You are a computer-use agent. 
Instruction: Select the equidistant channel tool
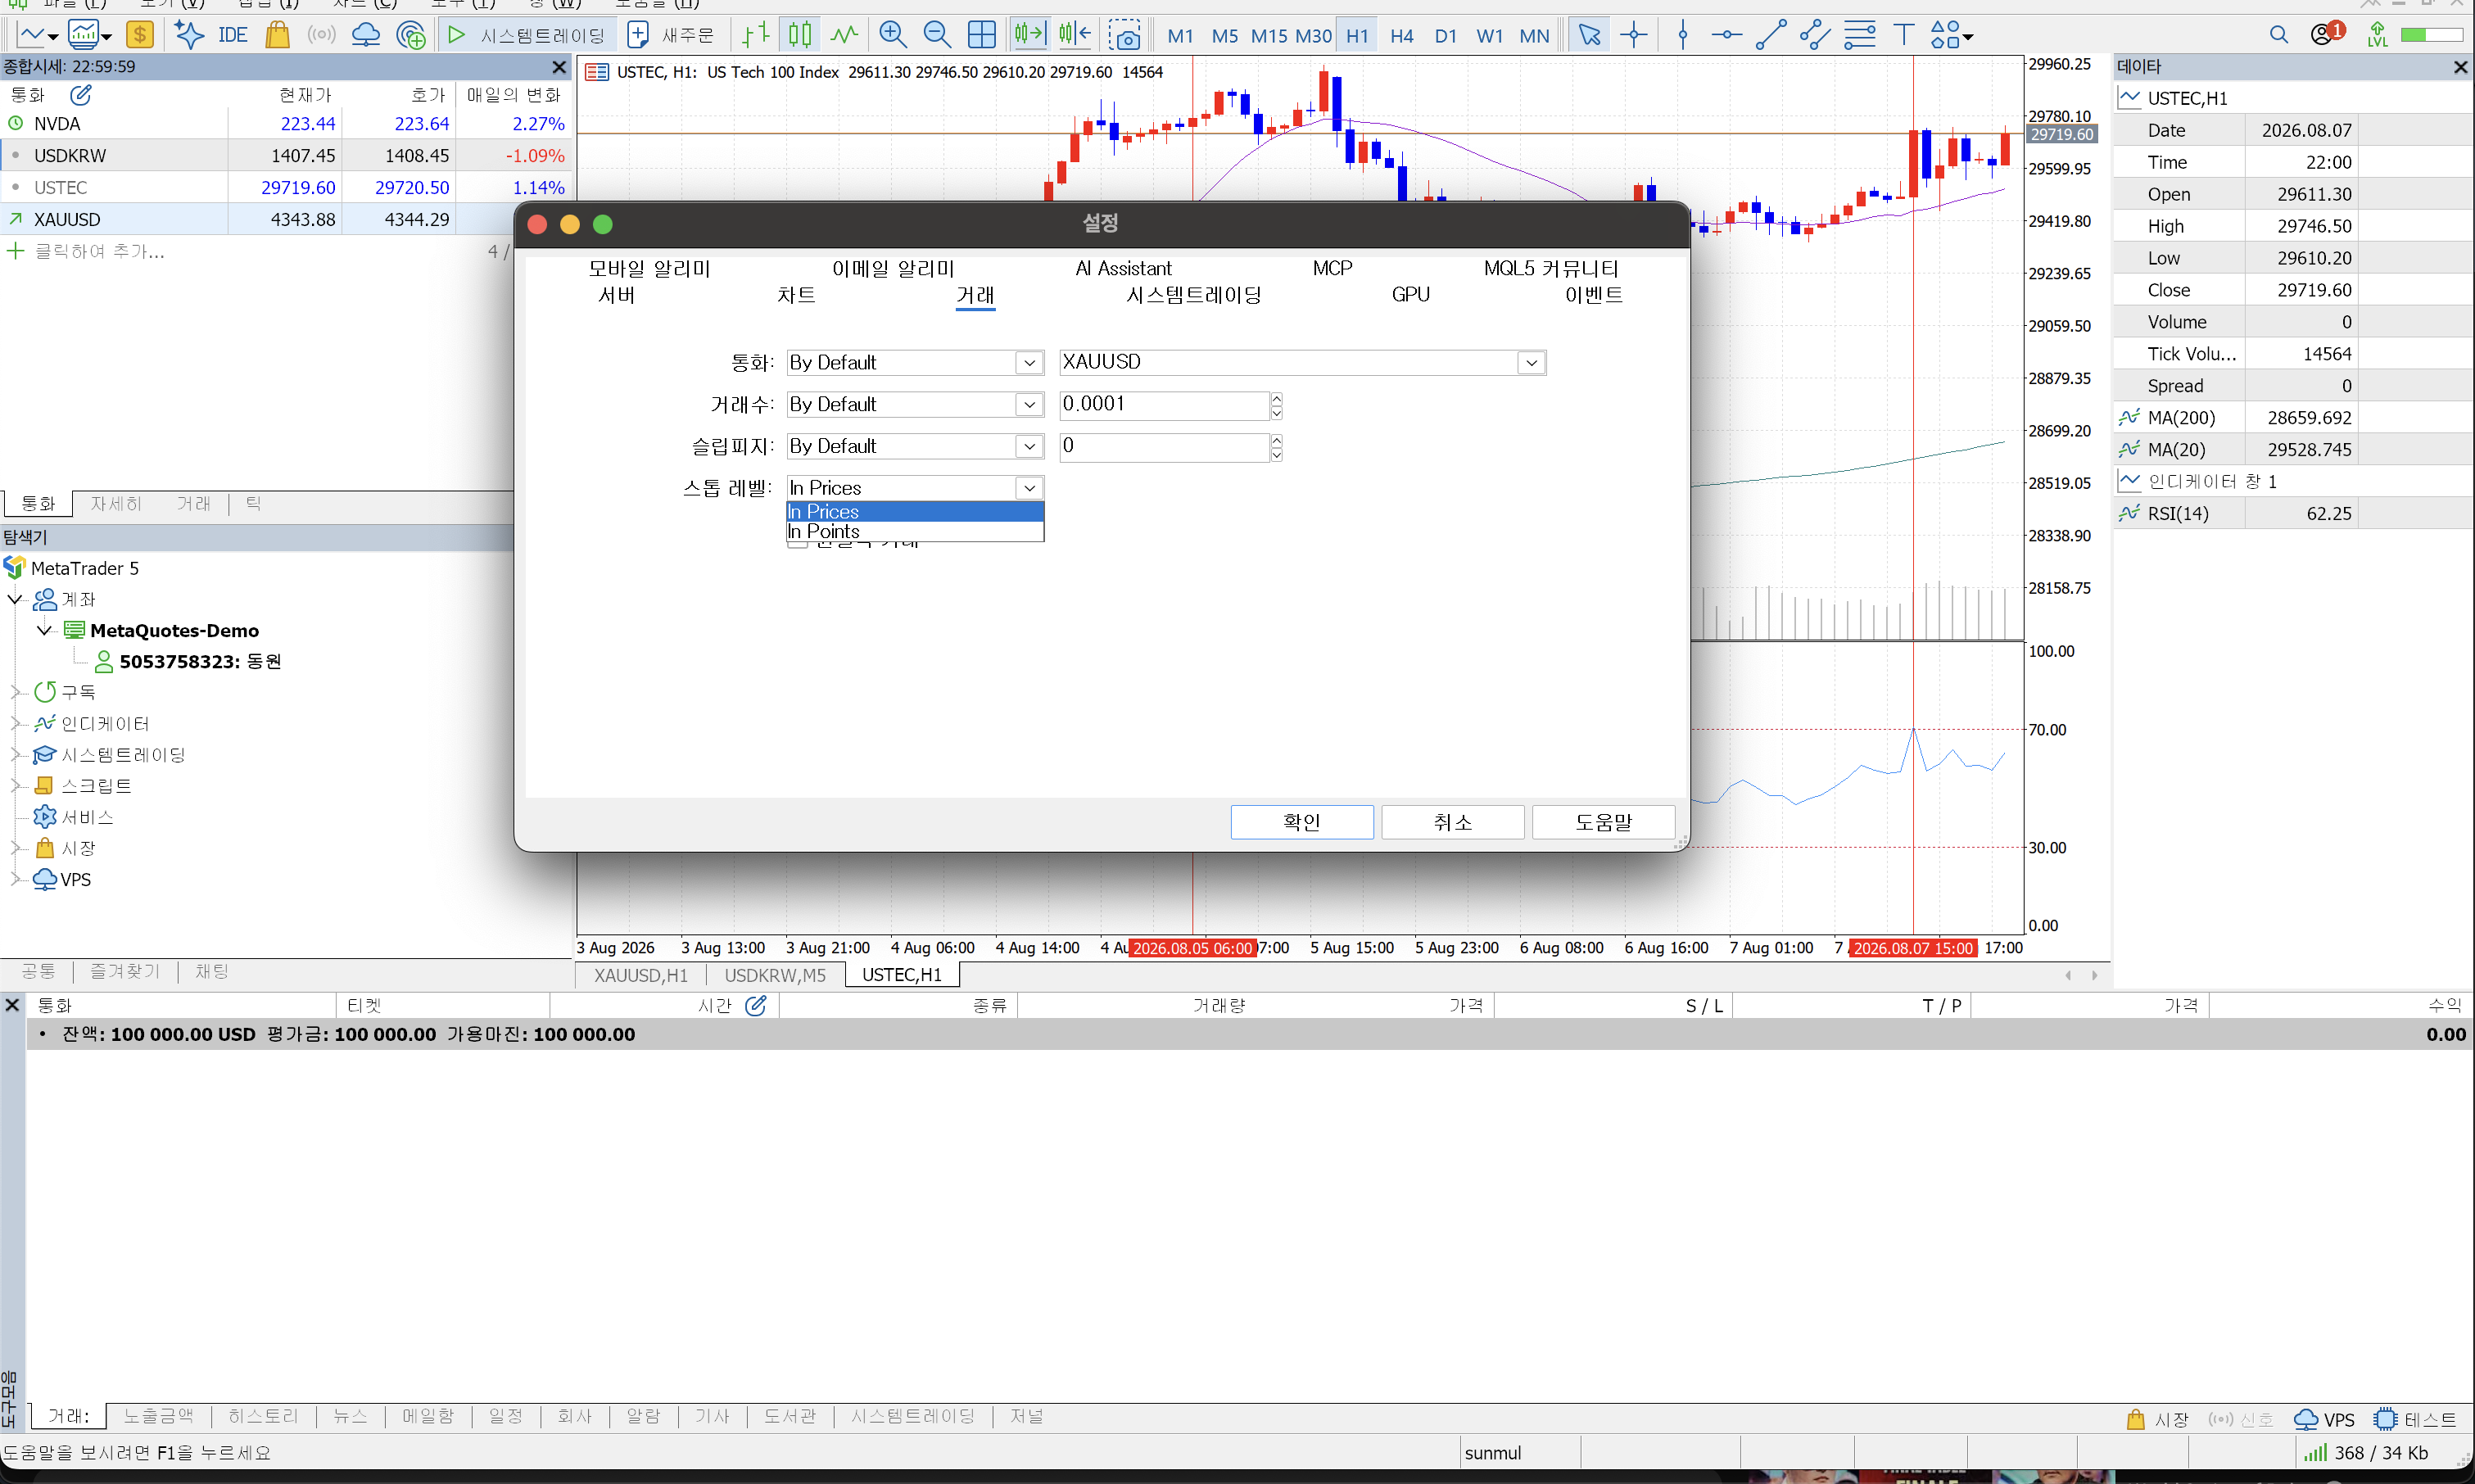pos(1815,35)
